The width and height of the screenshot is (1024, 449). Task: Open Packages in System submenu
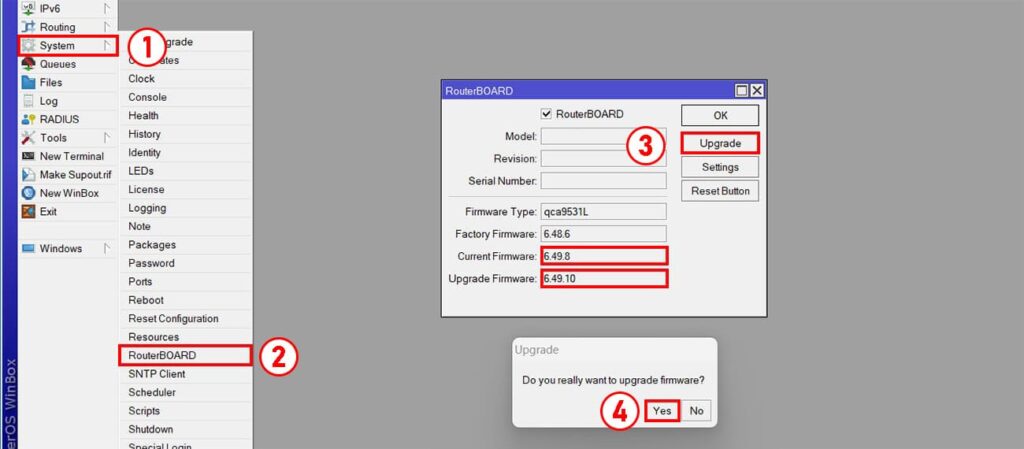click(x=185, y=245)
